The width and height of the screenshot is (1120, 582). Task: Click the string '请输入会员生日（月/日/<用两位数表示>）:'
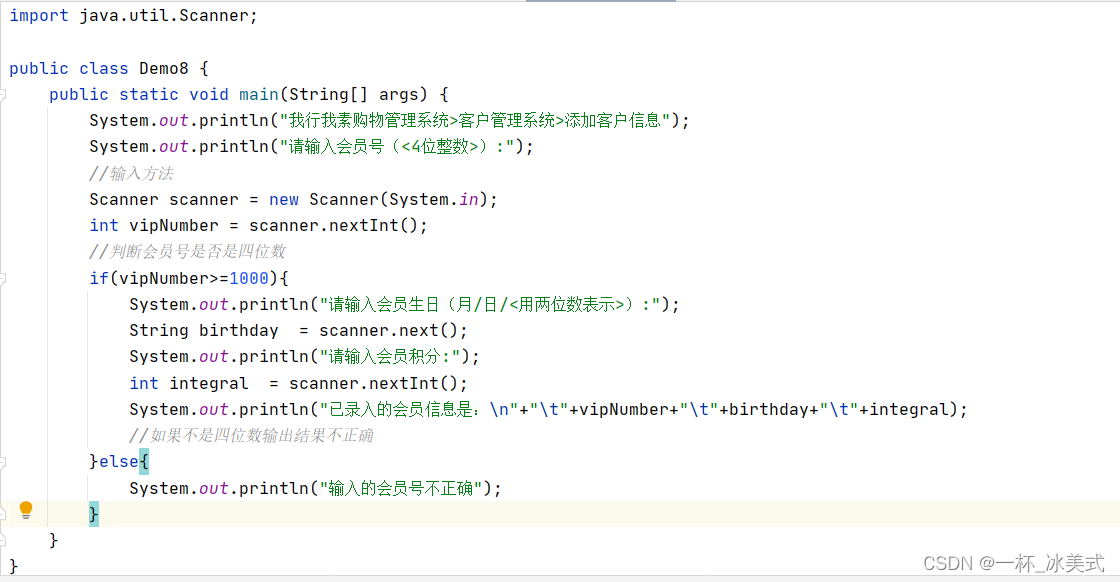tap(489, 305)
